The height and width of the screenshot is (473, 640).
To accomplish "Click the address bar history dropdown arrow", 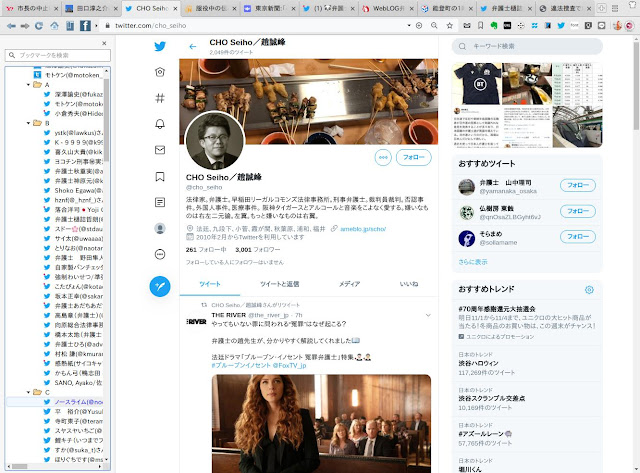I will pyautogui.click(x=409, y=26).
